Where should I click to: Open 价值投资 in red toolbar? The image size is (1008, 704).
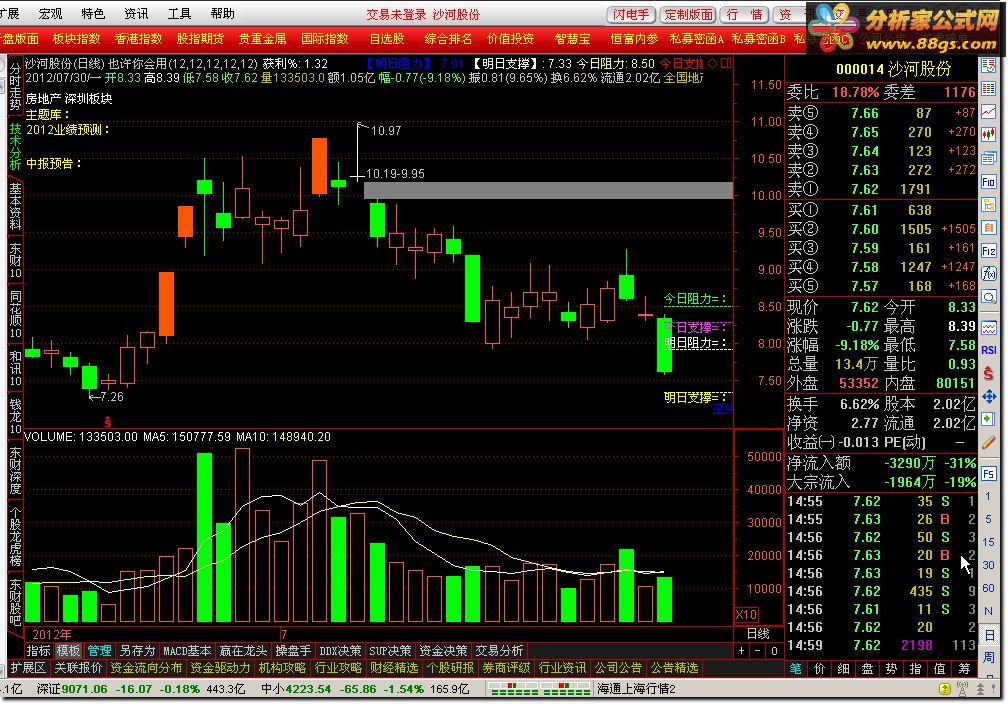(x=510, y=39)
